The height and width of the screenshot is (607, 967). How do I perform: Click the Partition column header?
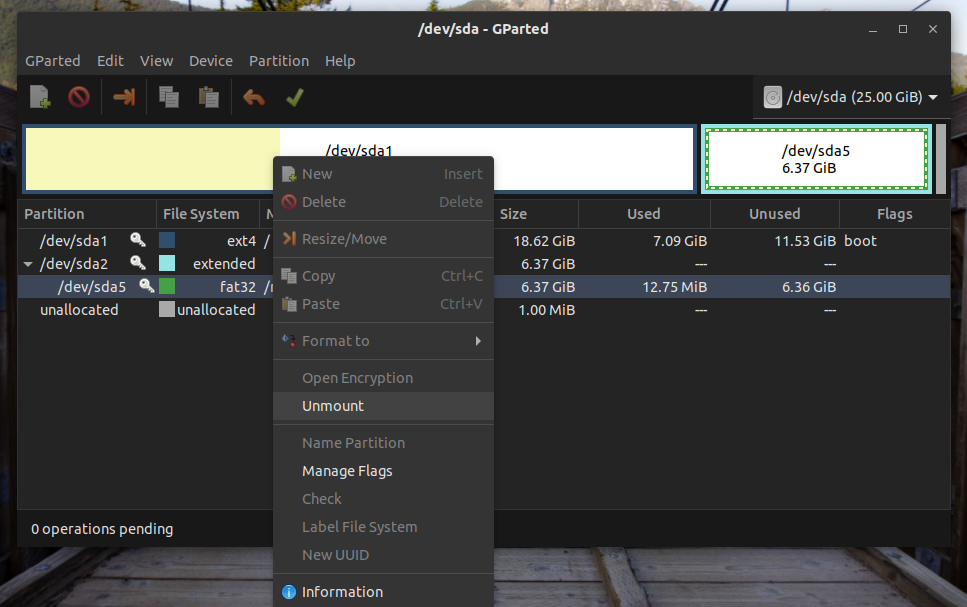pos(87,214)
